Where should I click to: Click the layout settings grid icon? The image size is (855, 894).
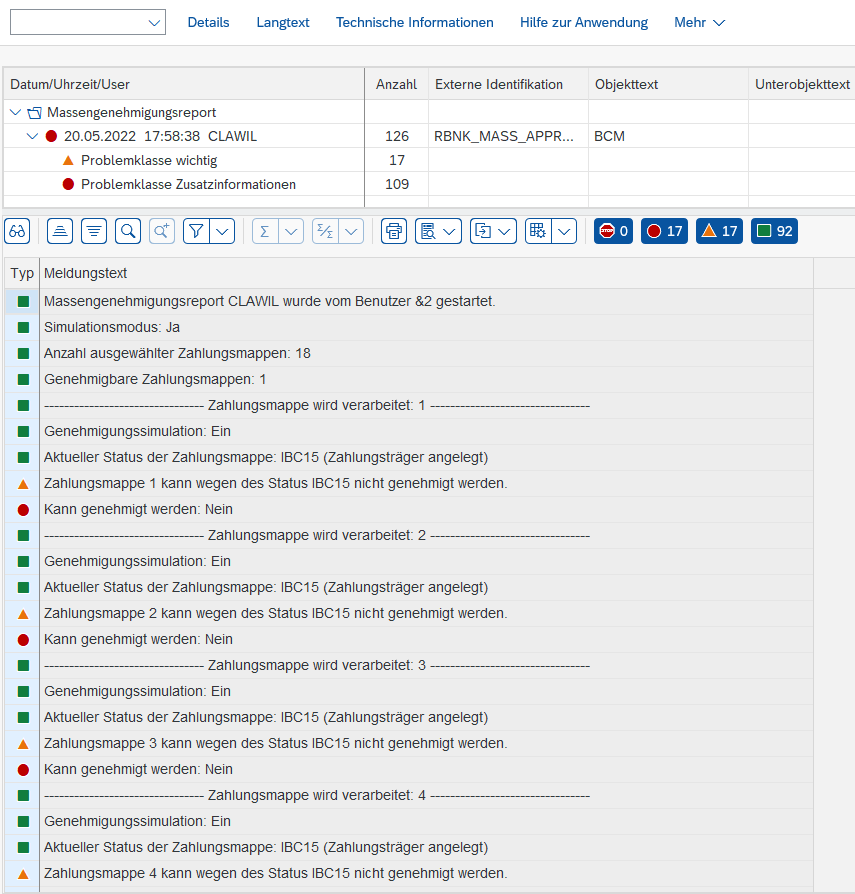click(x=538, y=231)
